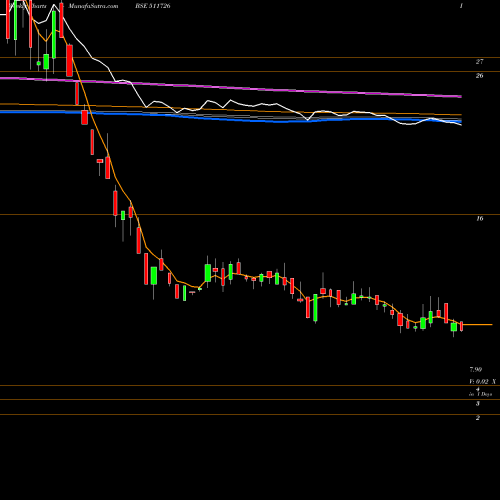Screen dimensions: 500x500
Task: Click the 7.99 last price value
Action: pyautogui.click(x=476, y=369)
